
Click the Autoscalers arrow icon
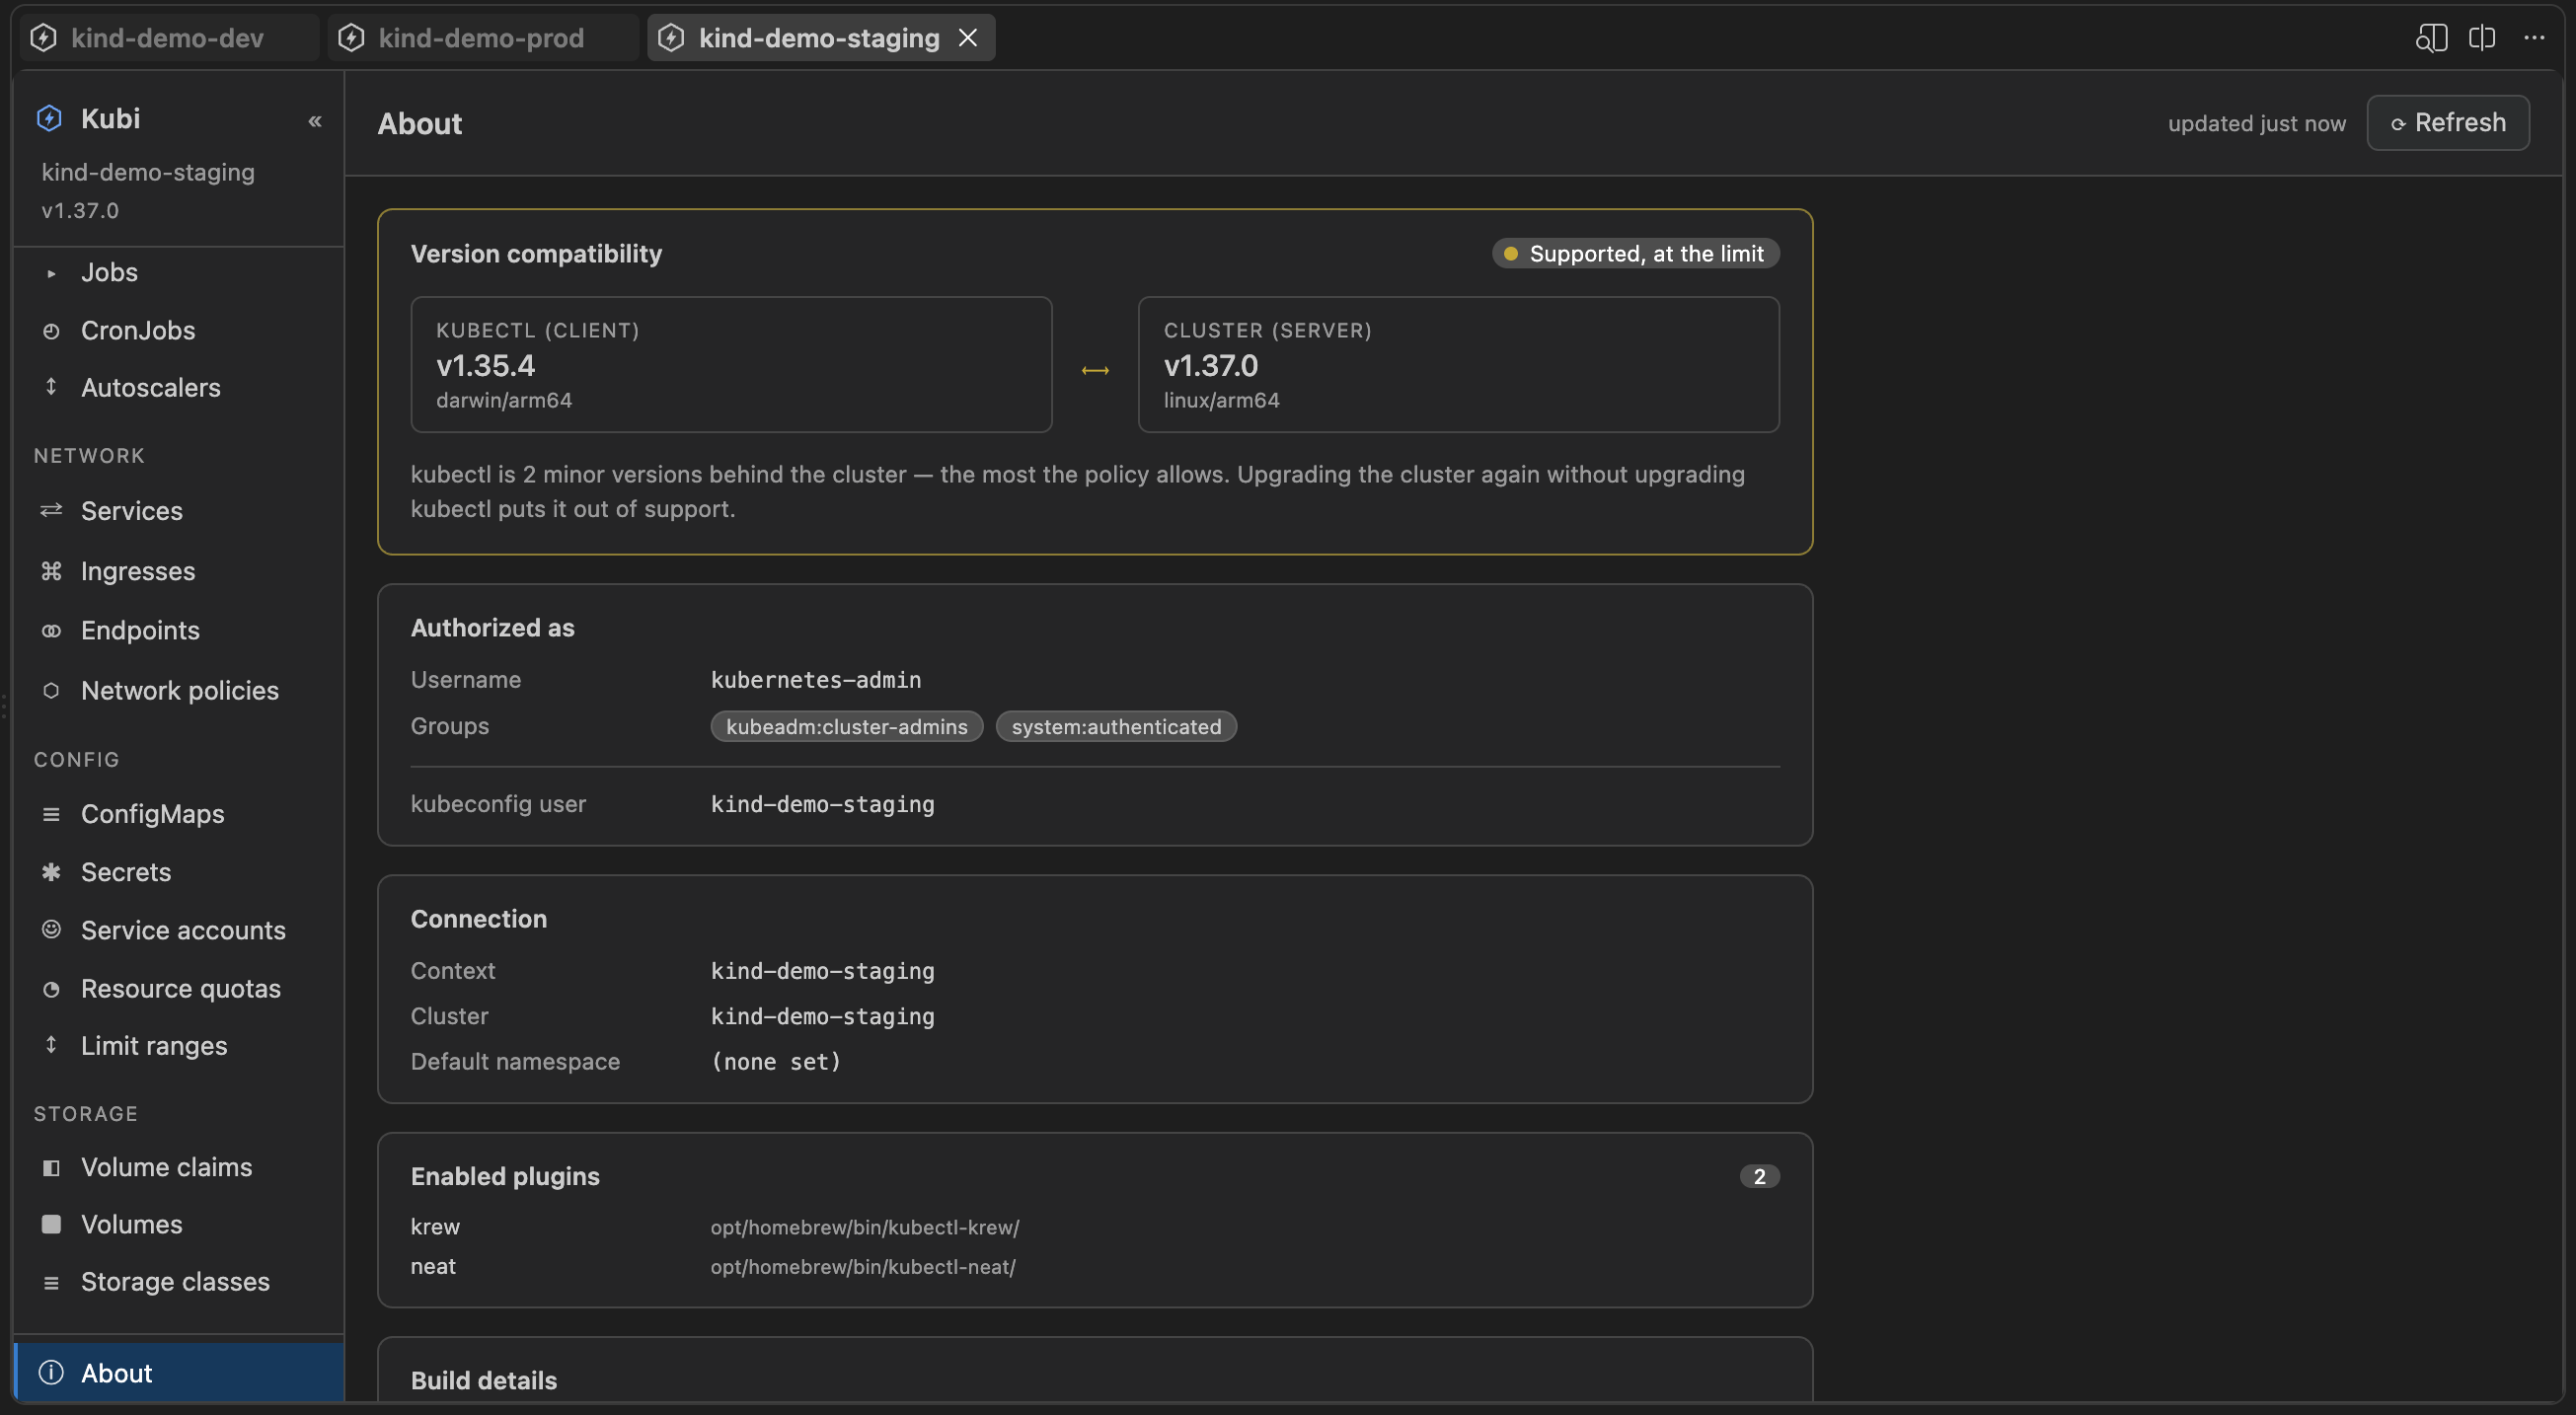[x=51, y=387]
